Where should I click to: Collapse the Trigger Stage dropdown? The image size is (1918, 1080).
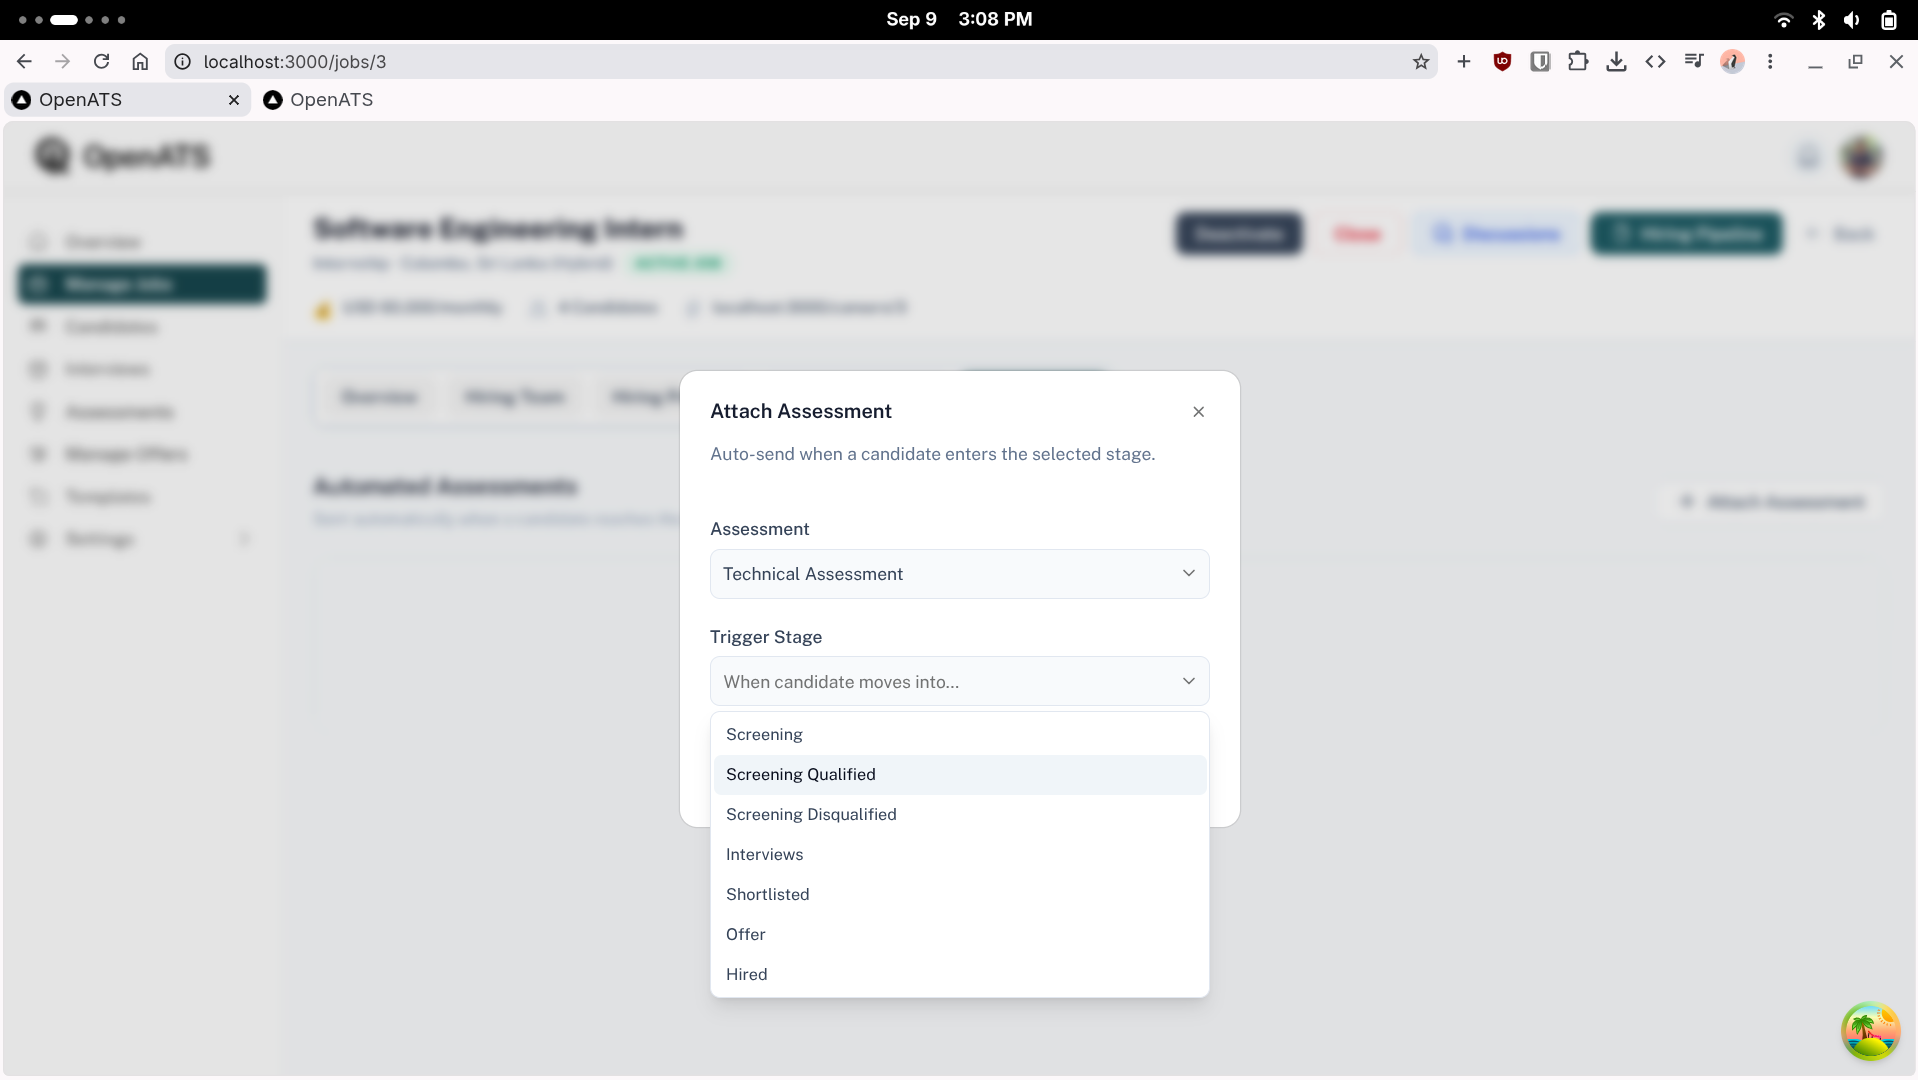click(x=959, y=682)
